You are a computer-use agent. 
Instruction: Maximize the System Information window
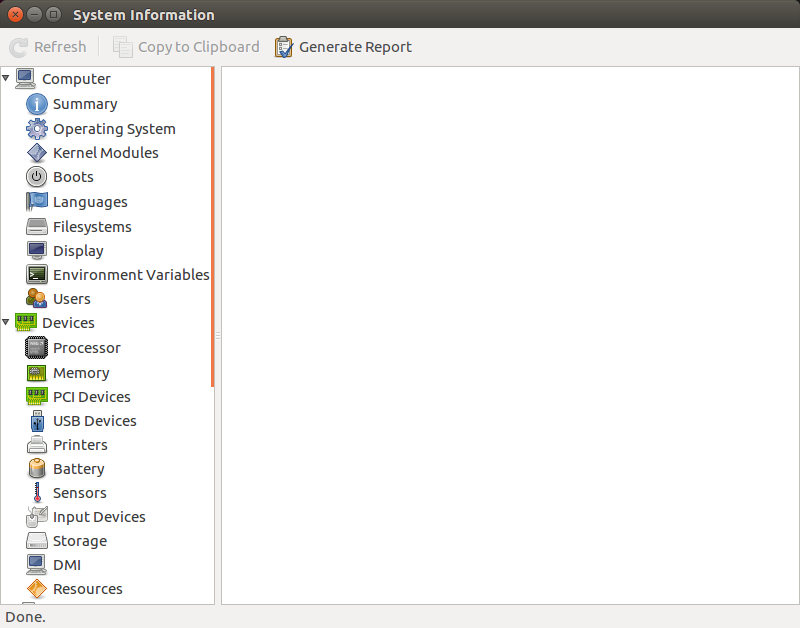click(53, 14)
